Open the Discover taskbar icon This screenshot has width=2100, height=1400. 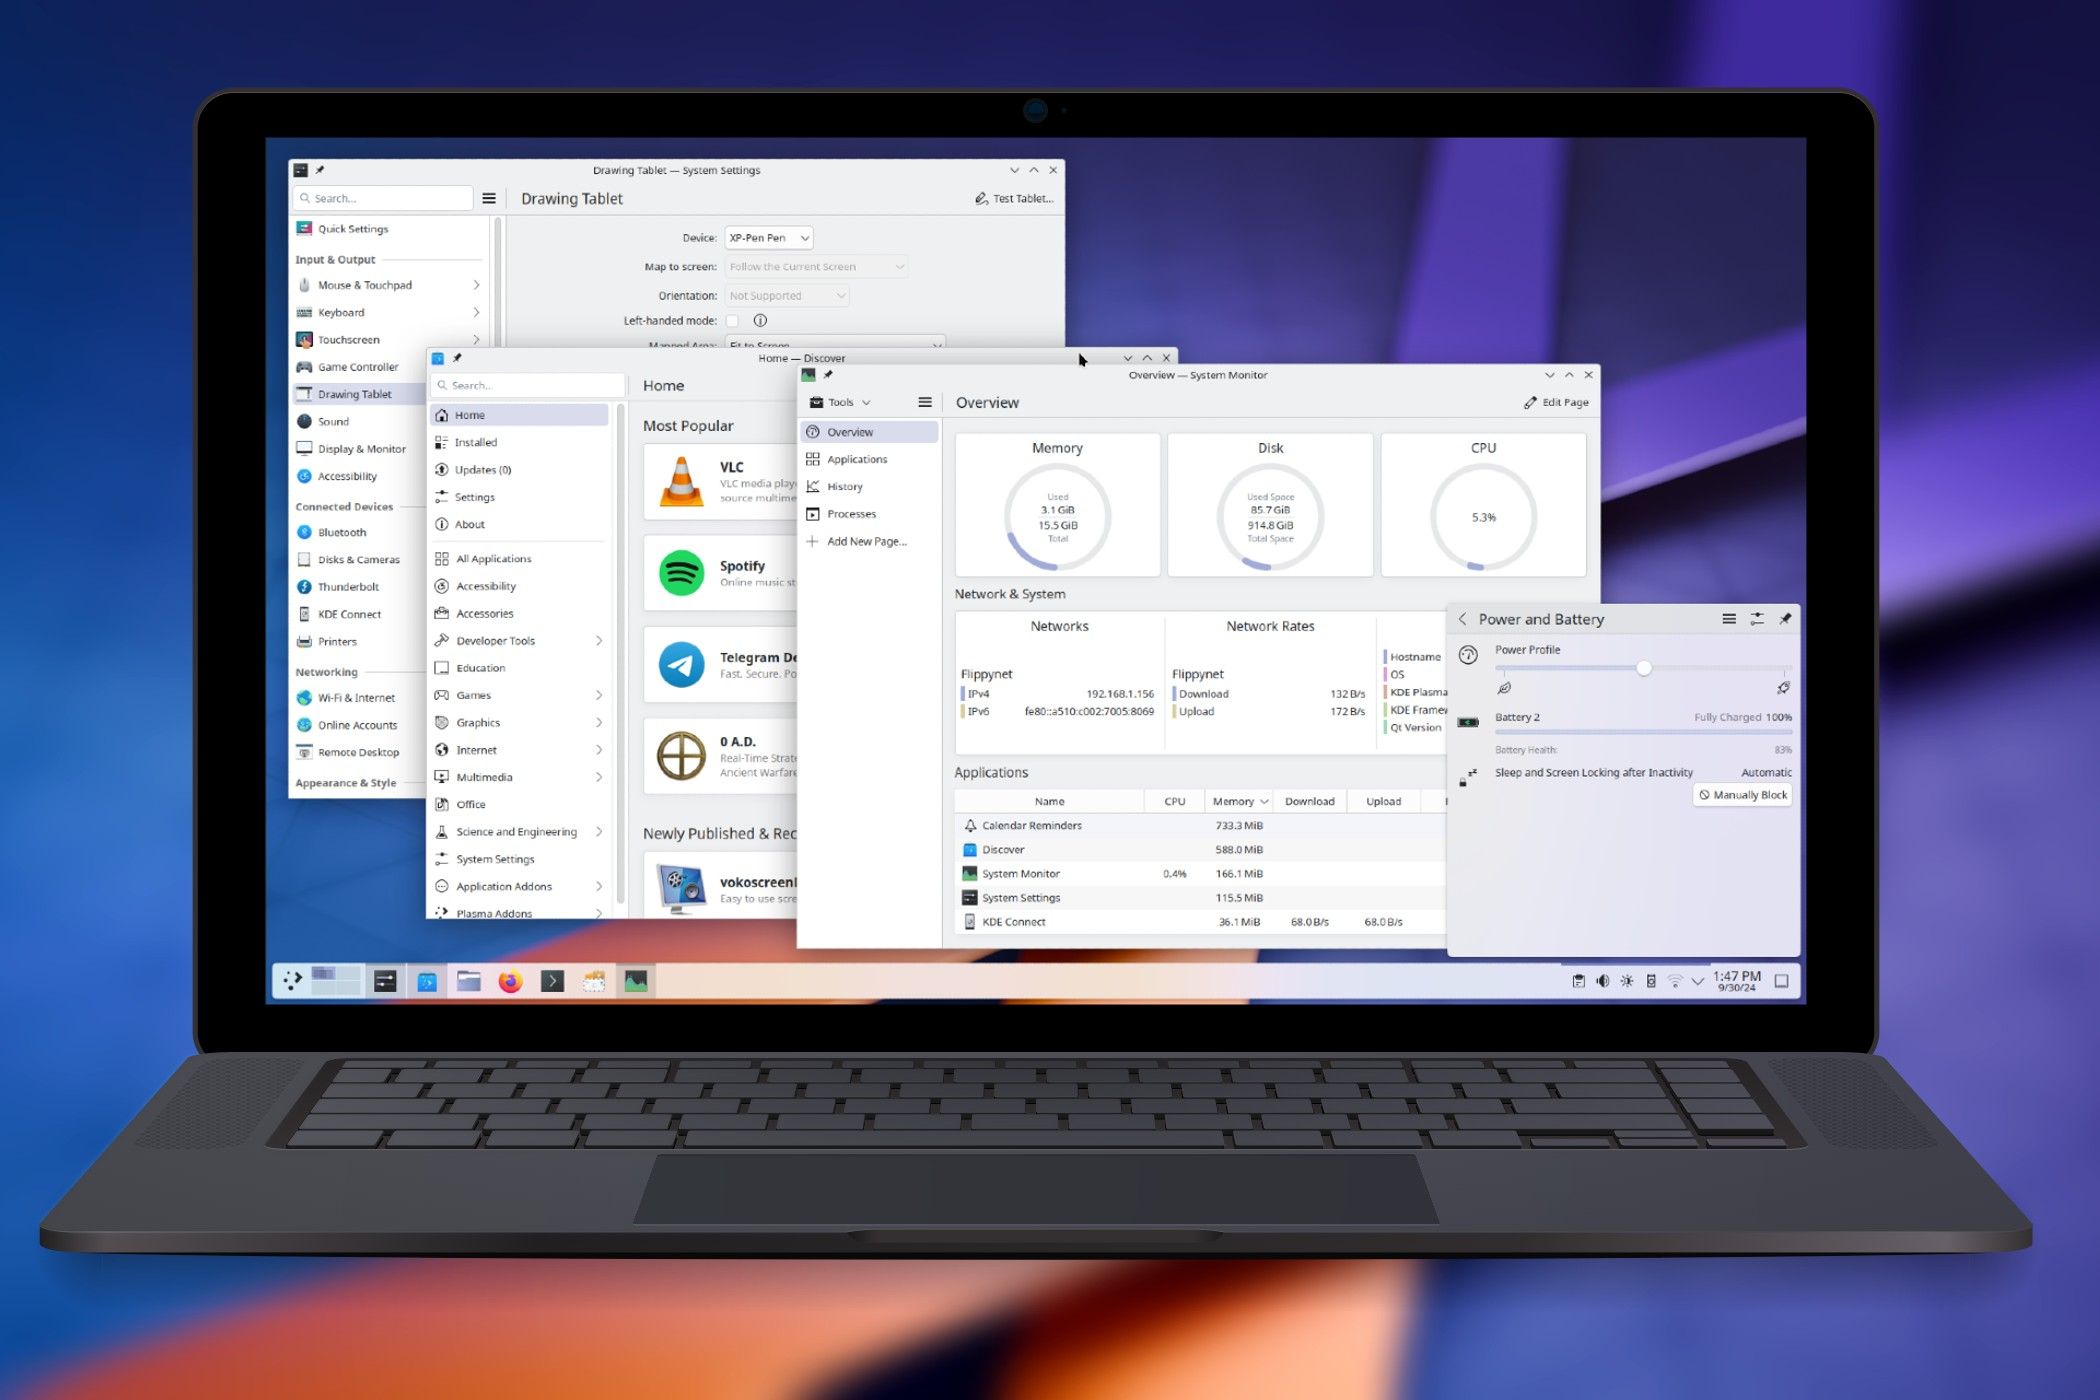[427, 981]
